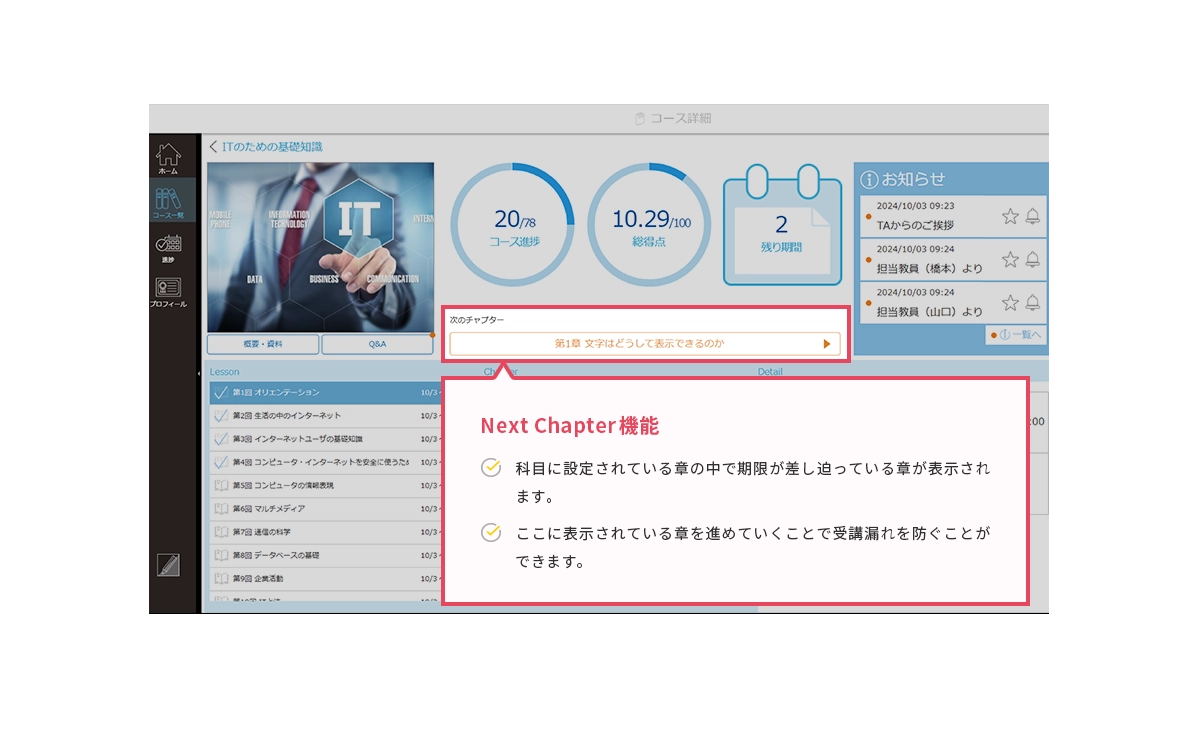This screenshot has height=740, width=1200.
Task: Click bell icon on TAからのご挨拶 notice
Action: (x=1033, y=216)
